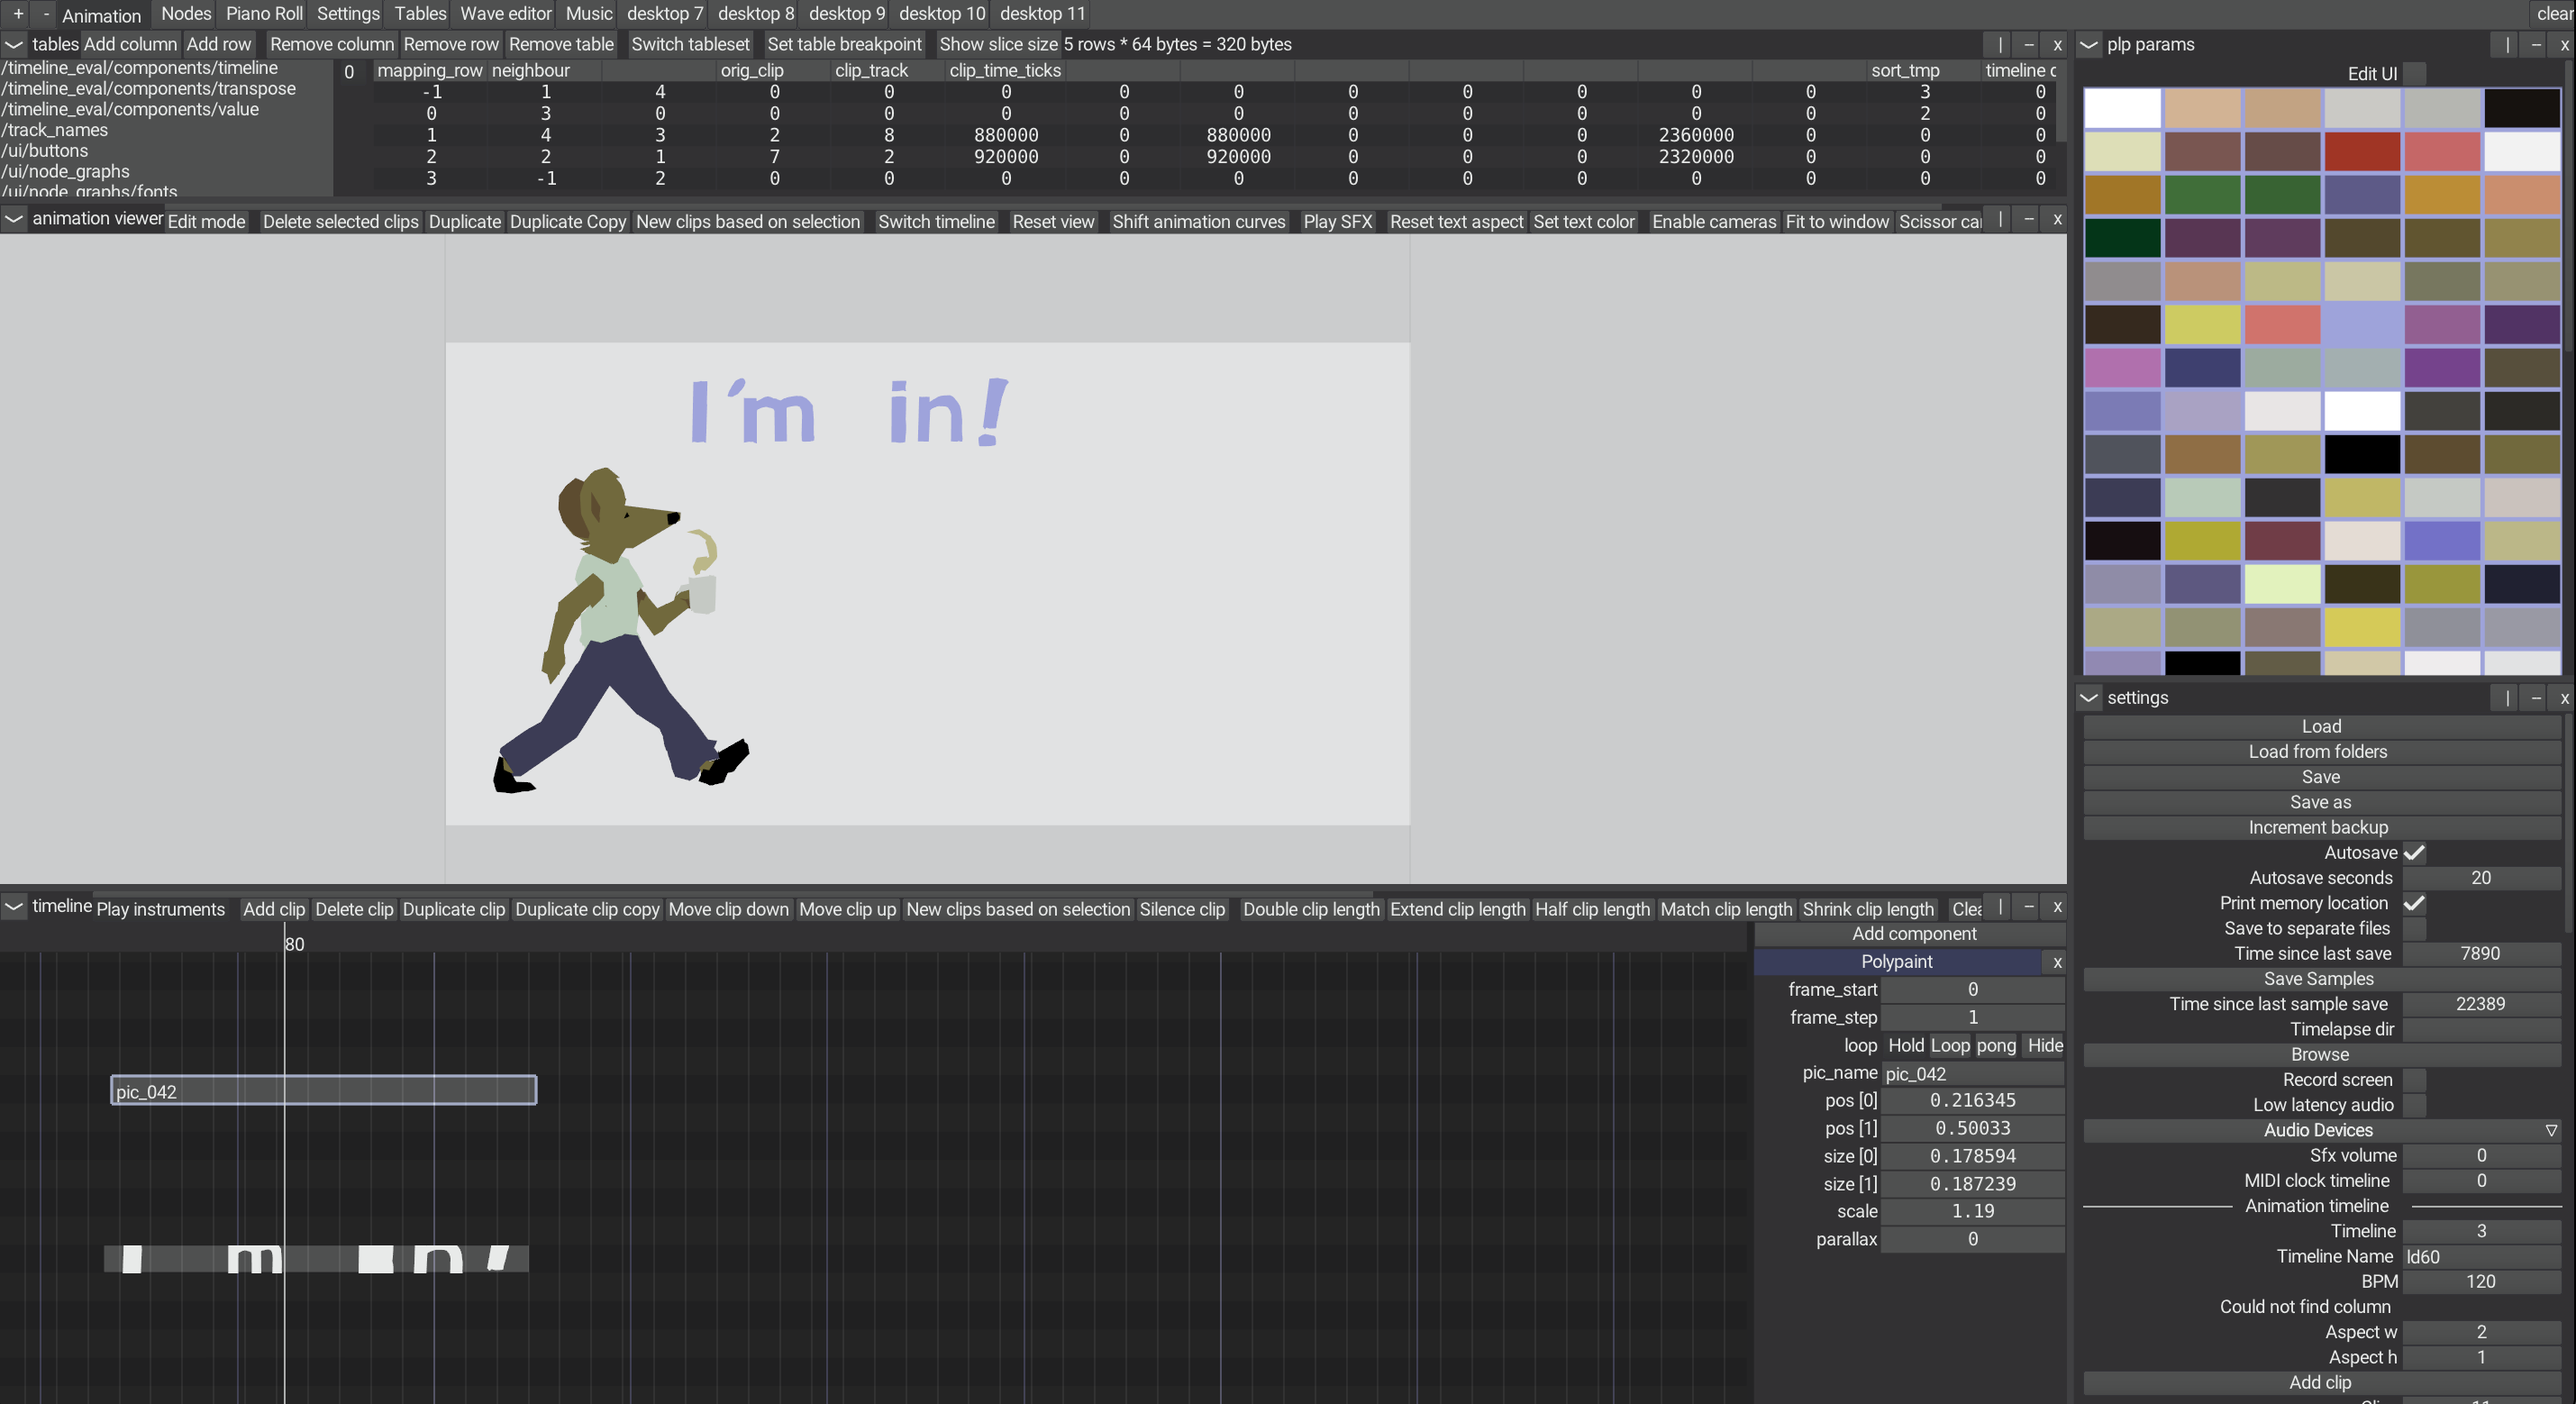Image resolution: width=2576 pixels, height=1404 pixels.
Task: Enable Low latency audio checkbox
Action: 2414,1105
